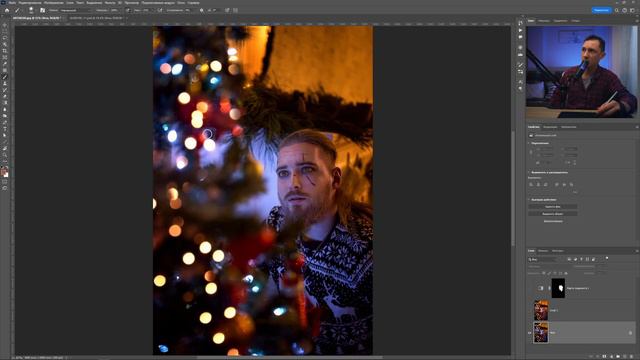Open the Фильтр menu
This screenshot has height=360, width=640.
point(110,2)
